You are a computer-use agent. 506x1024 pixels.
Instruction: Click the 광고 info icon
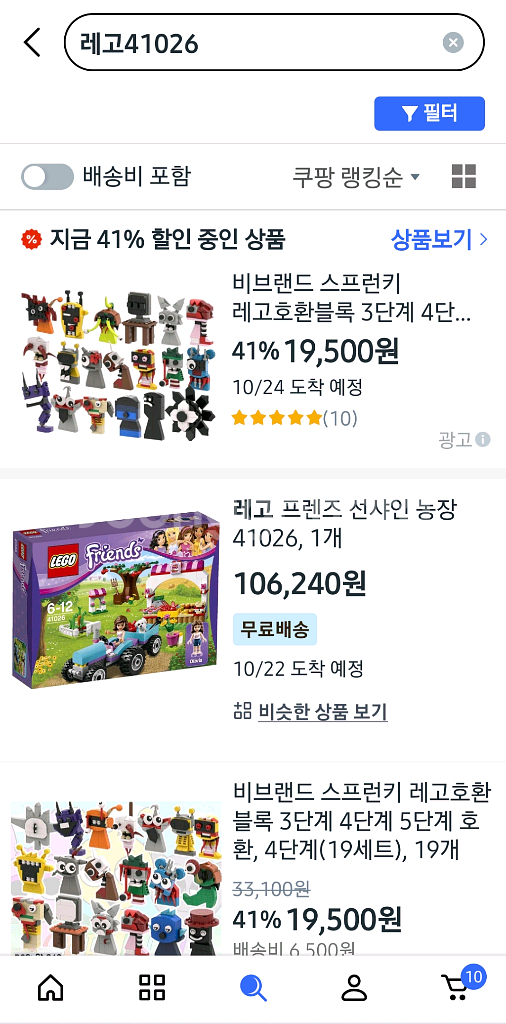coord(482,440)
